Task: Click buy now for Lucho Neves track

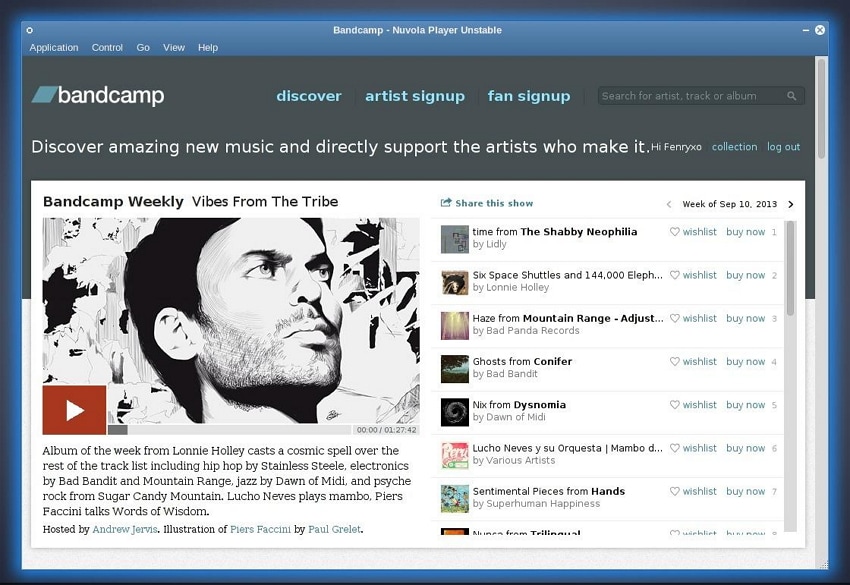Action: (x=745, y=448)
